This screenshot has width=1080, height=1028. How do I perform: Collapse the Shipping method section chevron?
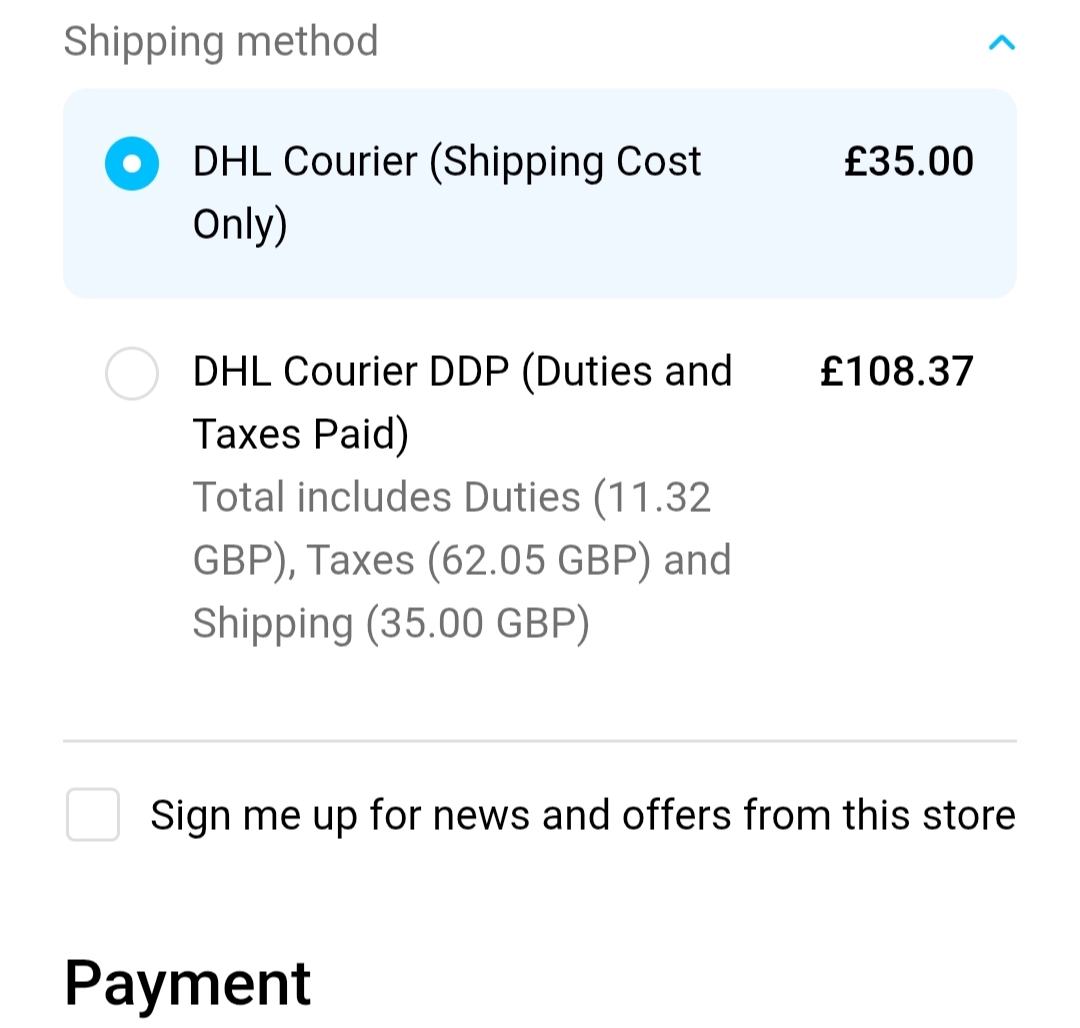(x=1001, y=42)
